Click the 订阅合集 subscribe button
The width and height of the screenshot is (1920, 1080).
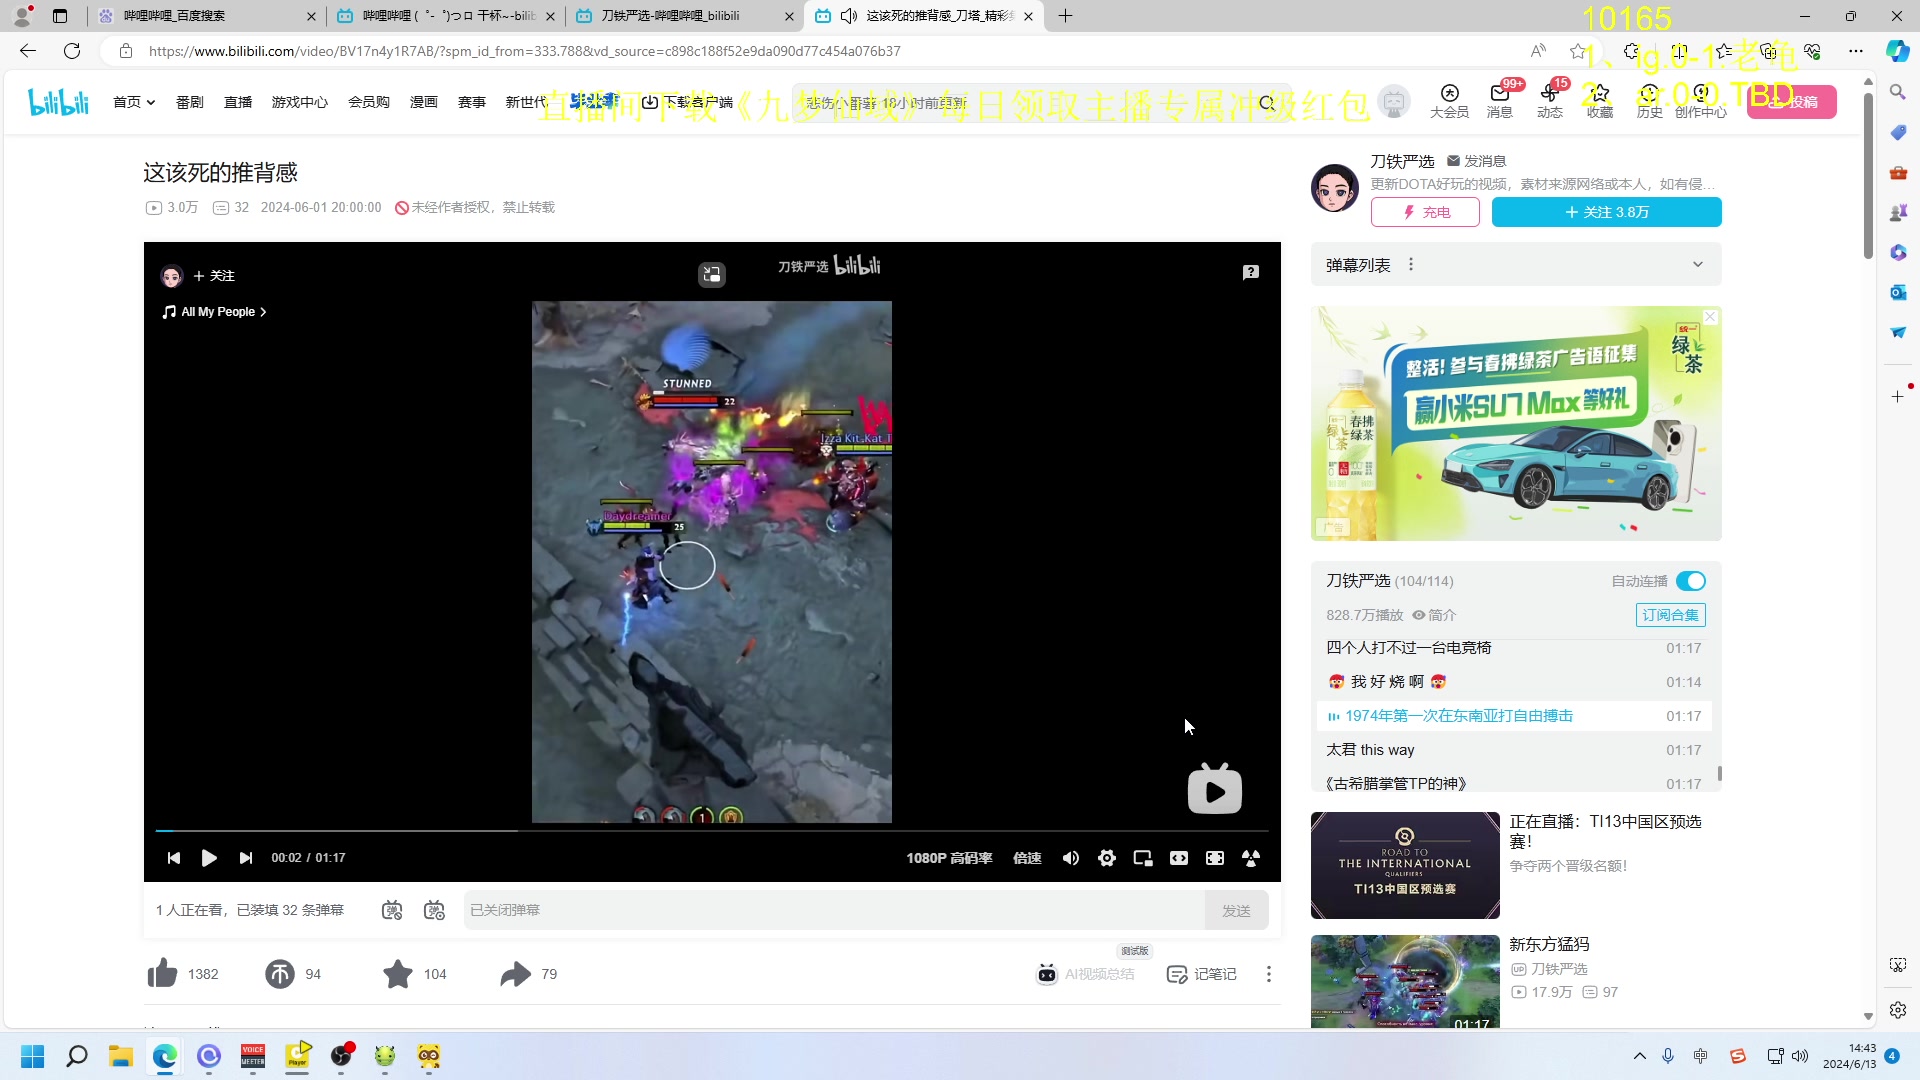(1670, 615)
